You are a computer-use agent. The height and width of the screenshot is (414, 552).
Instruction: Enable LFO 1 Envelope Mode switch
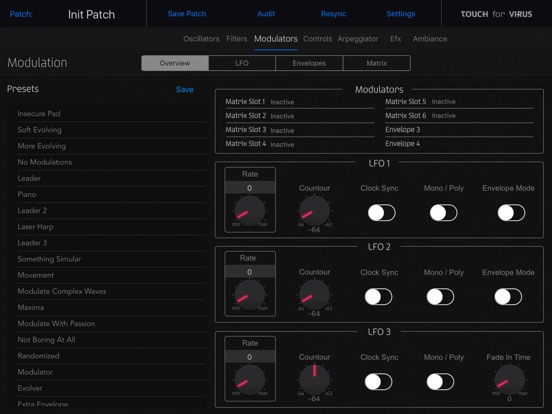coord(511,213)
